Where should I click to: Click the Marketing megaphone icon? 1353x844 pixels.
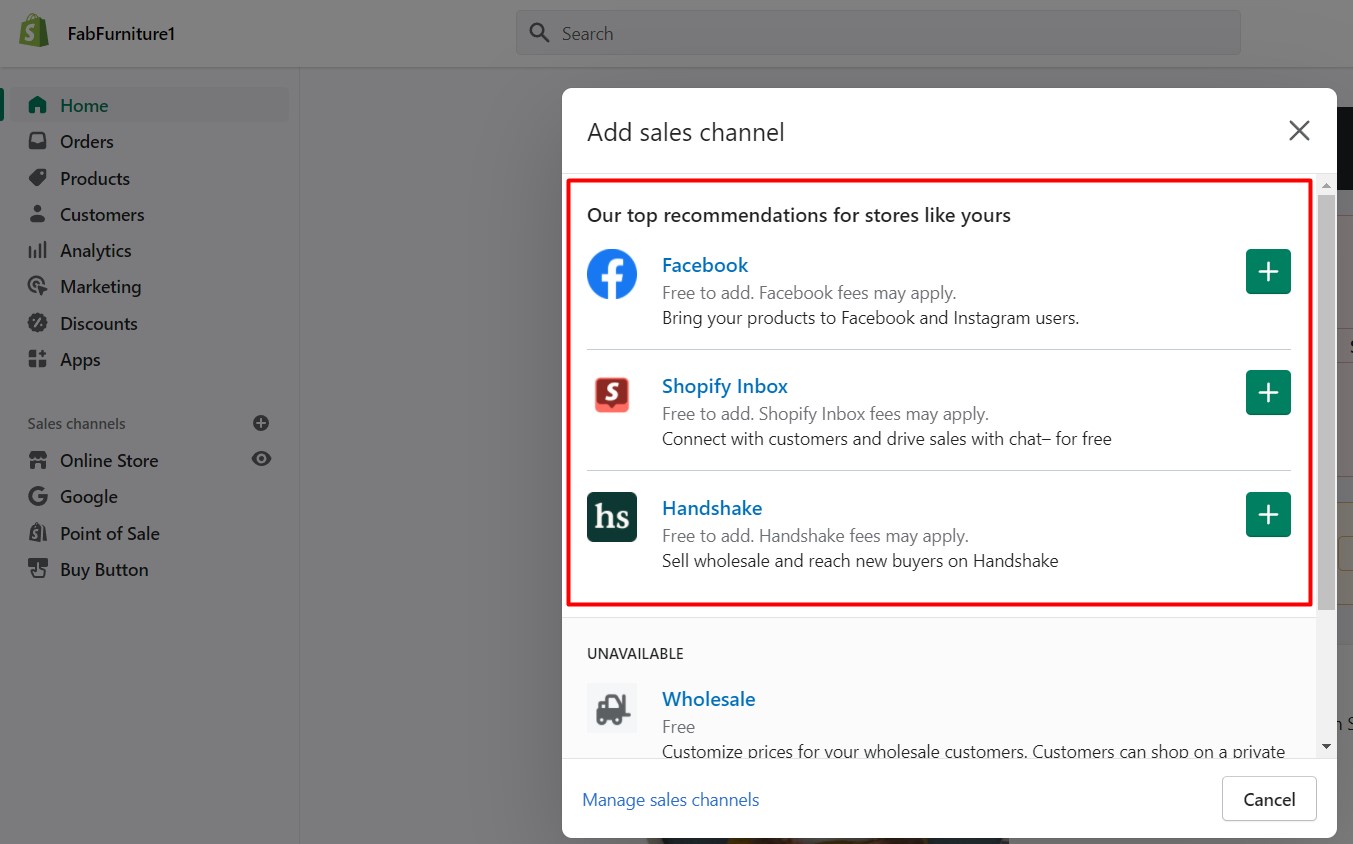coord(37,286)
